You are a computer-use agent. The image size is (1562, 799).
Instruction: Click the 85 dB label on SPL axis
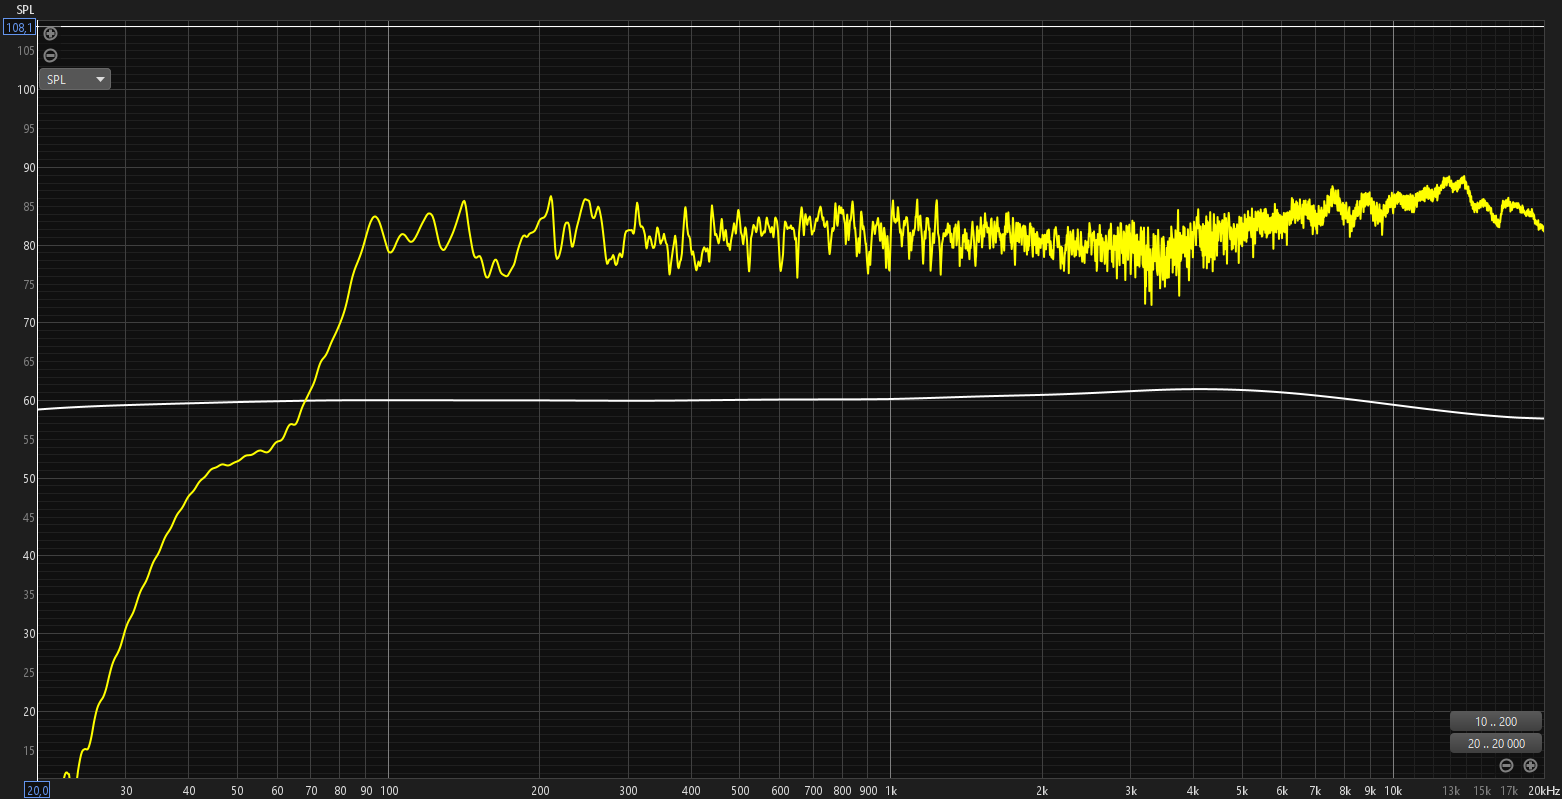[29, 207]
